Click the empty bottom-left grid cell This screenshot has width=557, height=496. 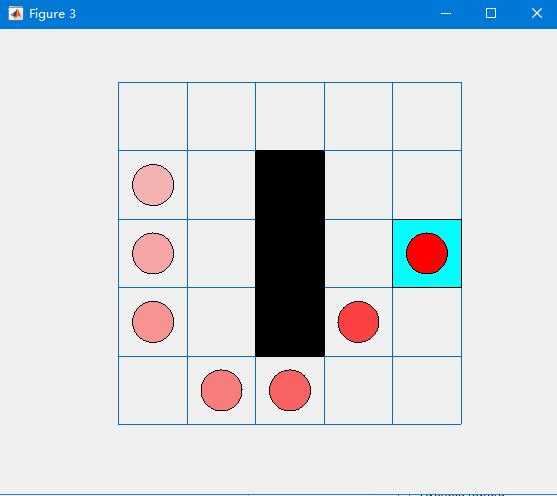tap(153, 390)
